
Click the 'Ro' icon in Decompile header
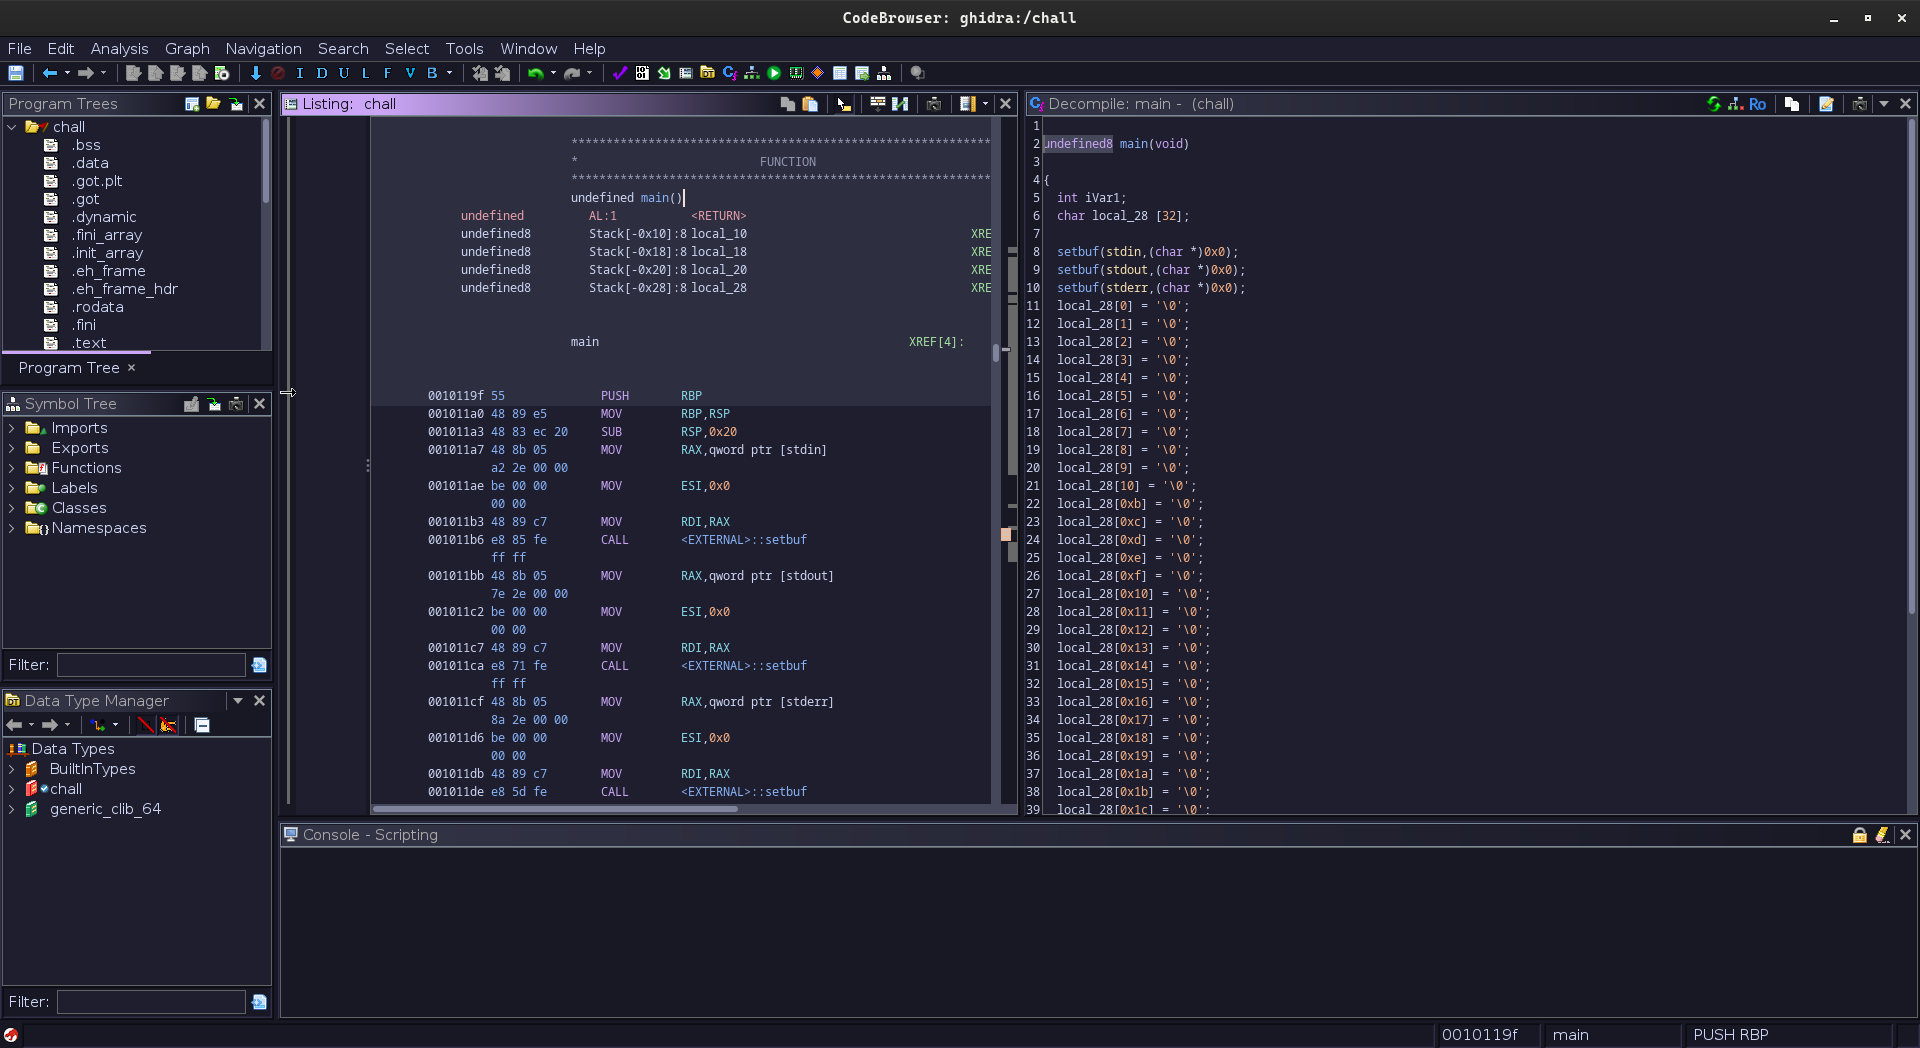pyautogui.click(x=1757, y=104)
